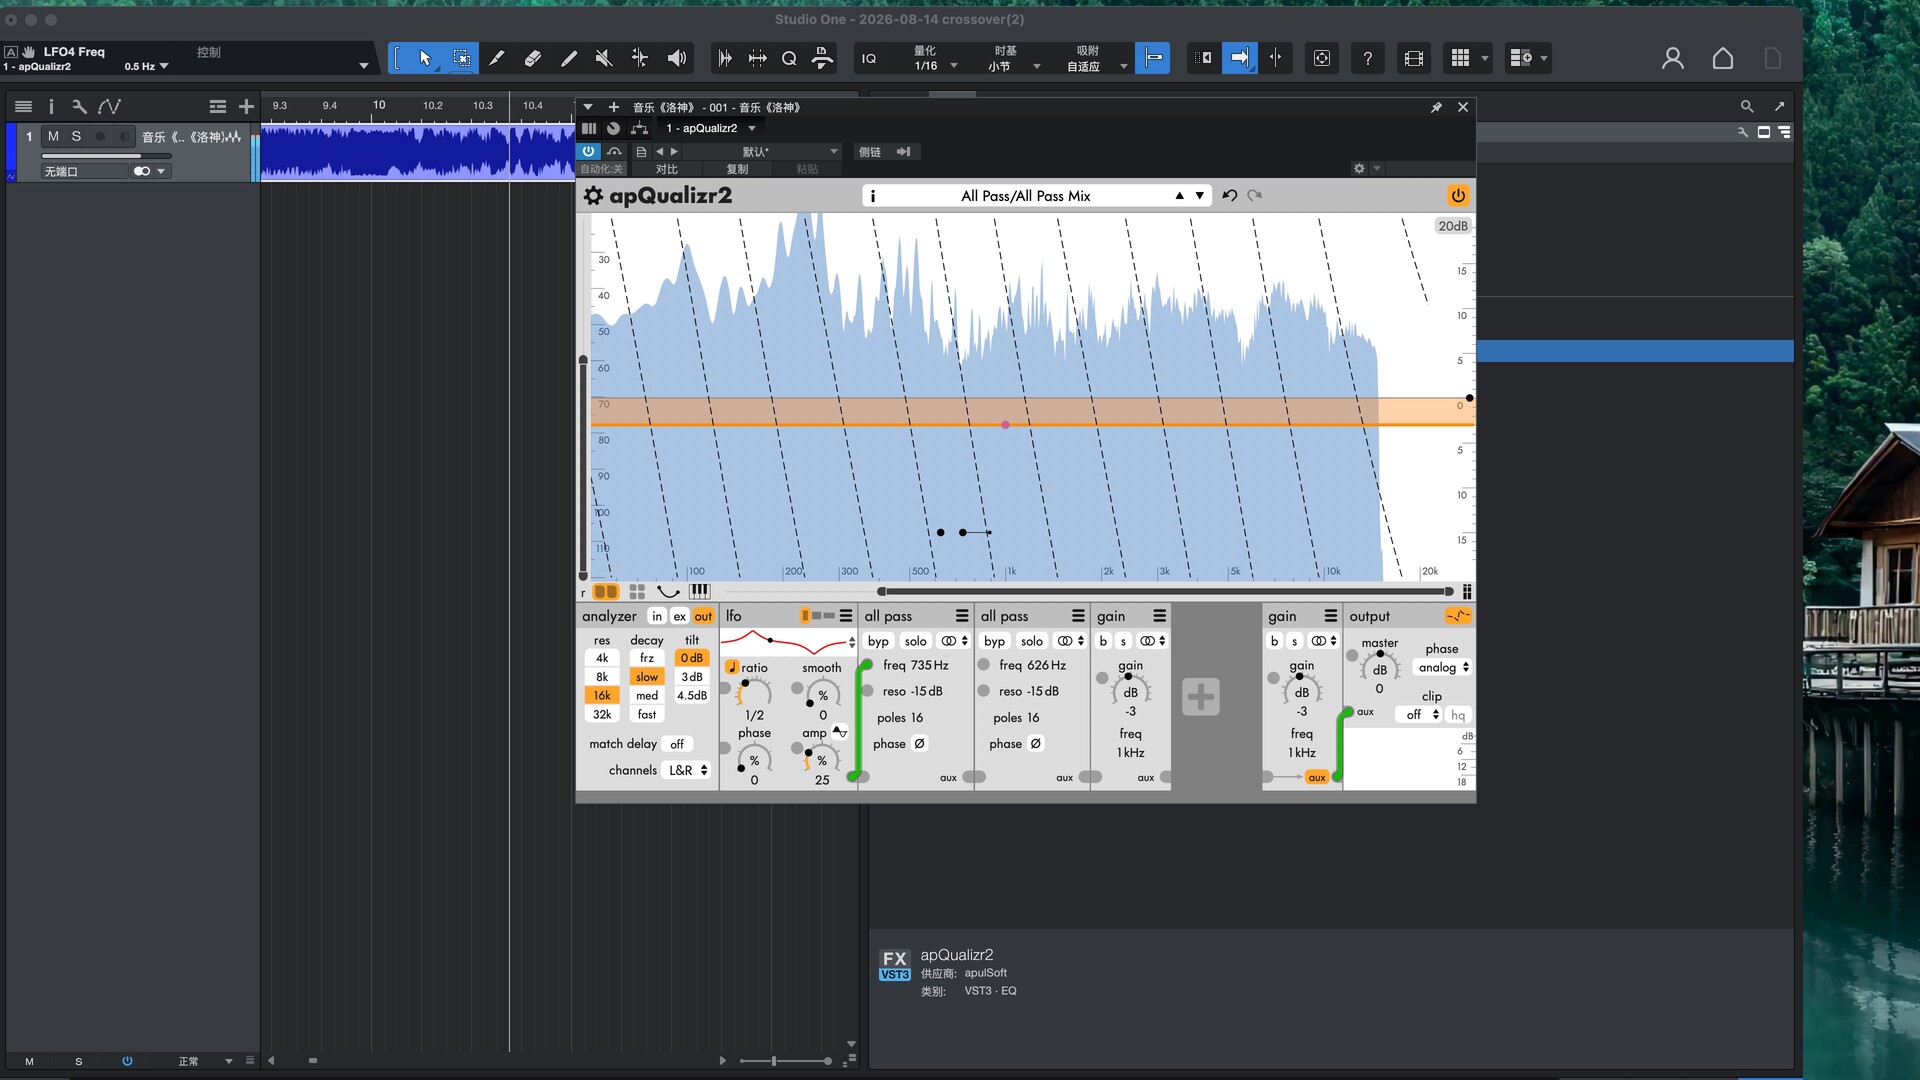Open preset info i button

pos(873,196)
